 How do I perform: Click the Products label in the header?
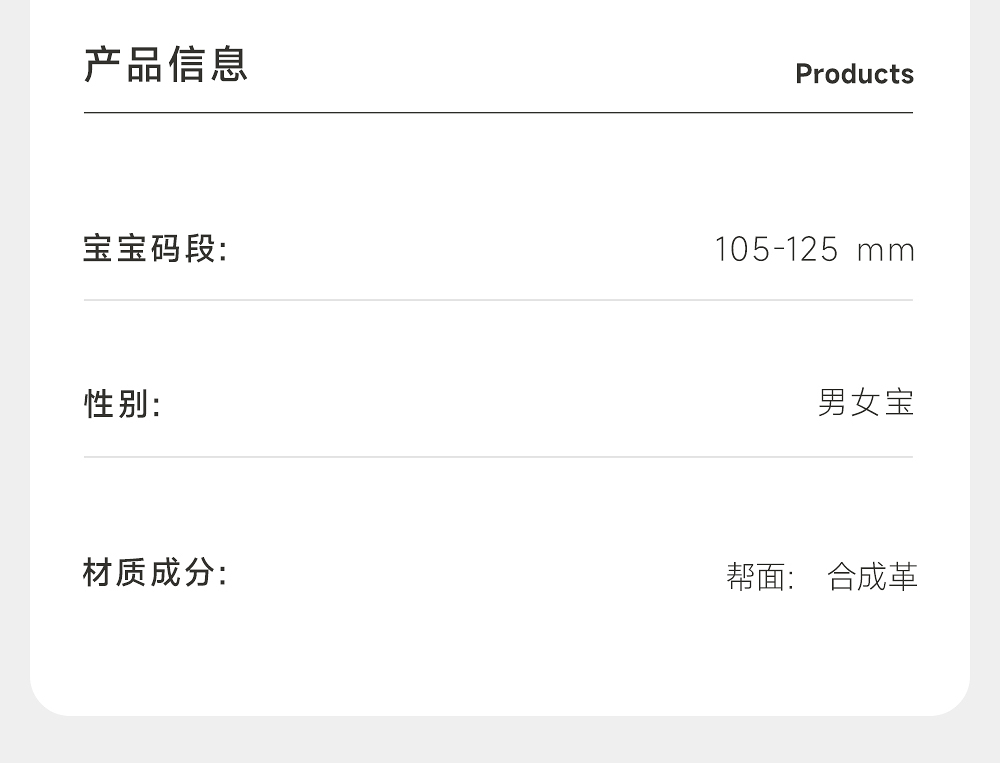click(854, 74)
